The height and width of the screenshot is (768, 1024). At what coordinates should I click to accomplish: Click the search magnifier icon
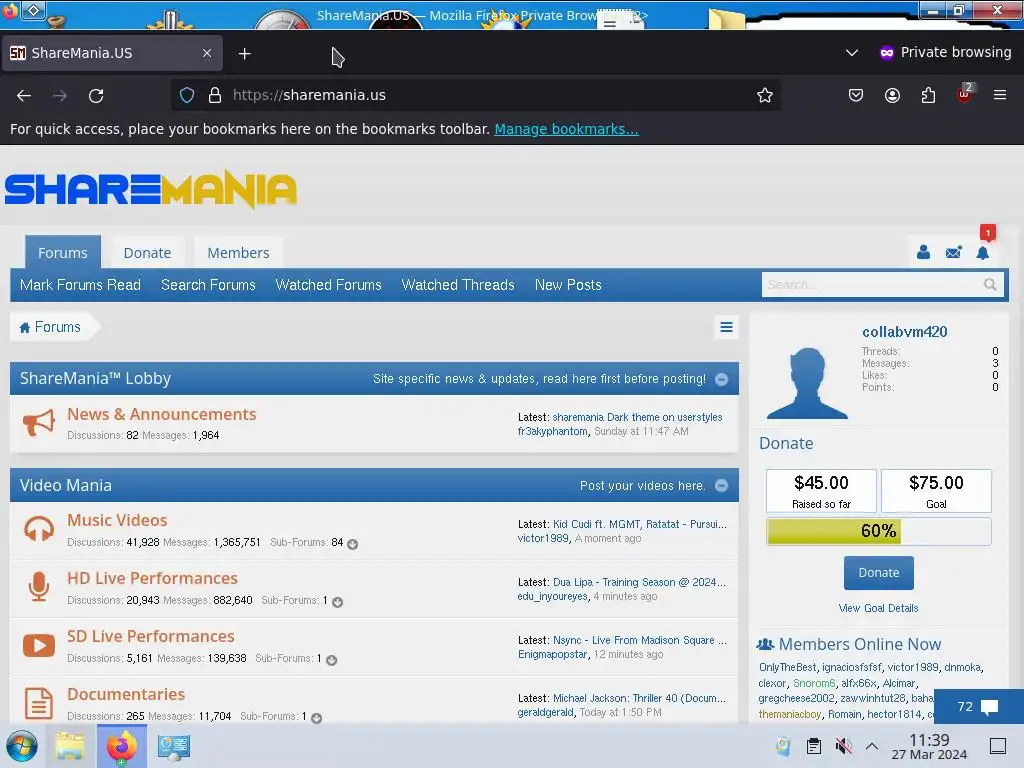point(990,285)
